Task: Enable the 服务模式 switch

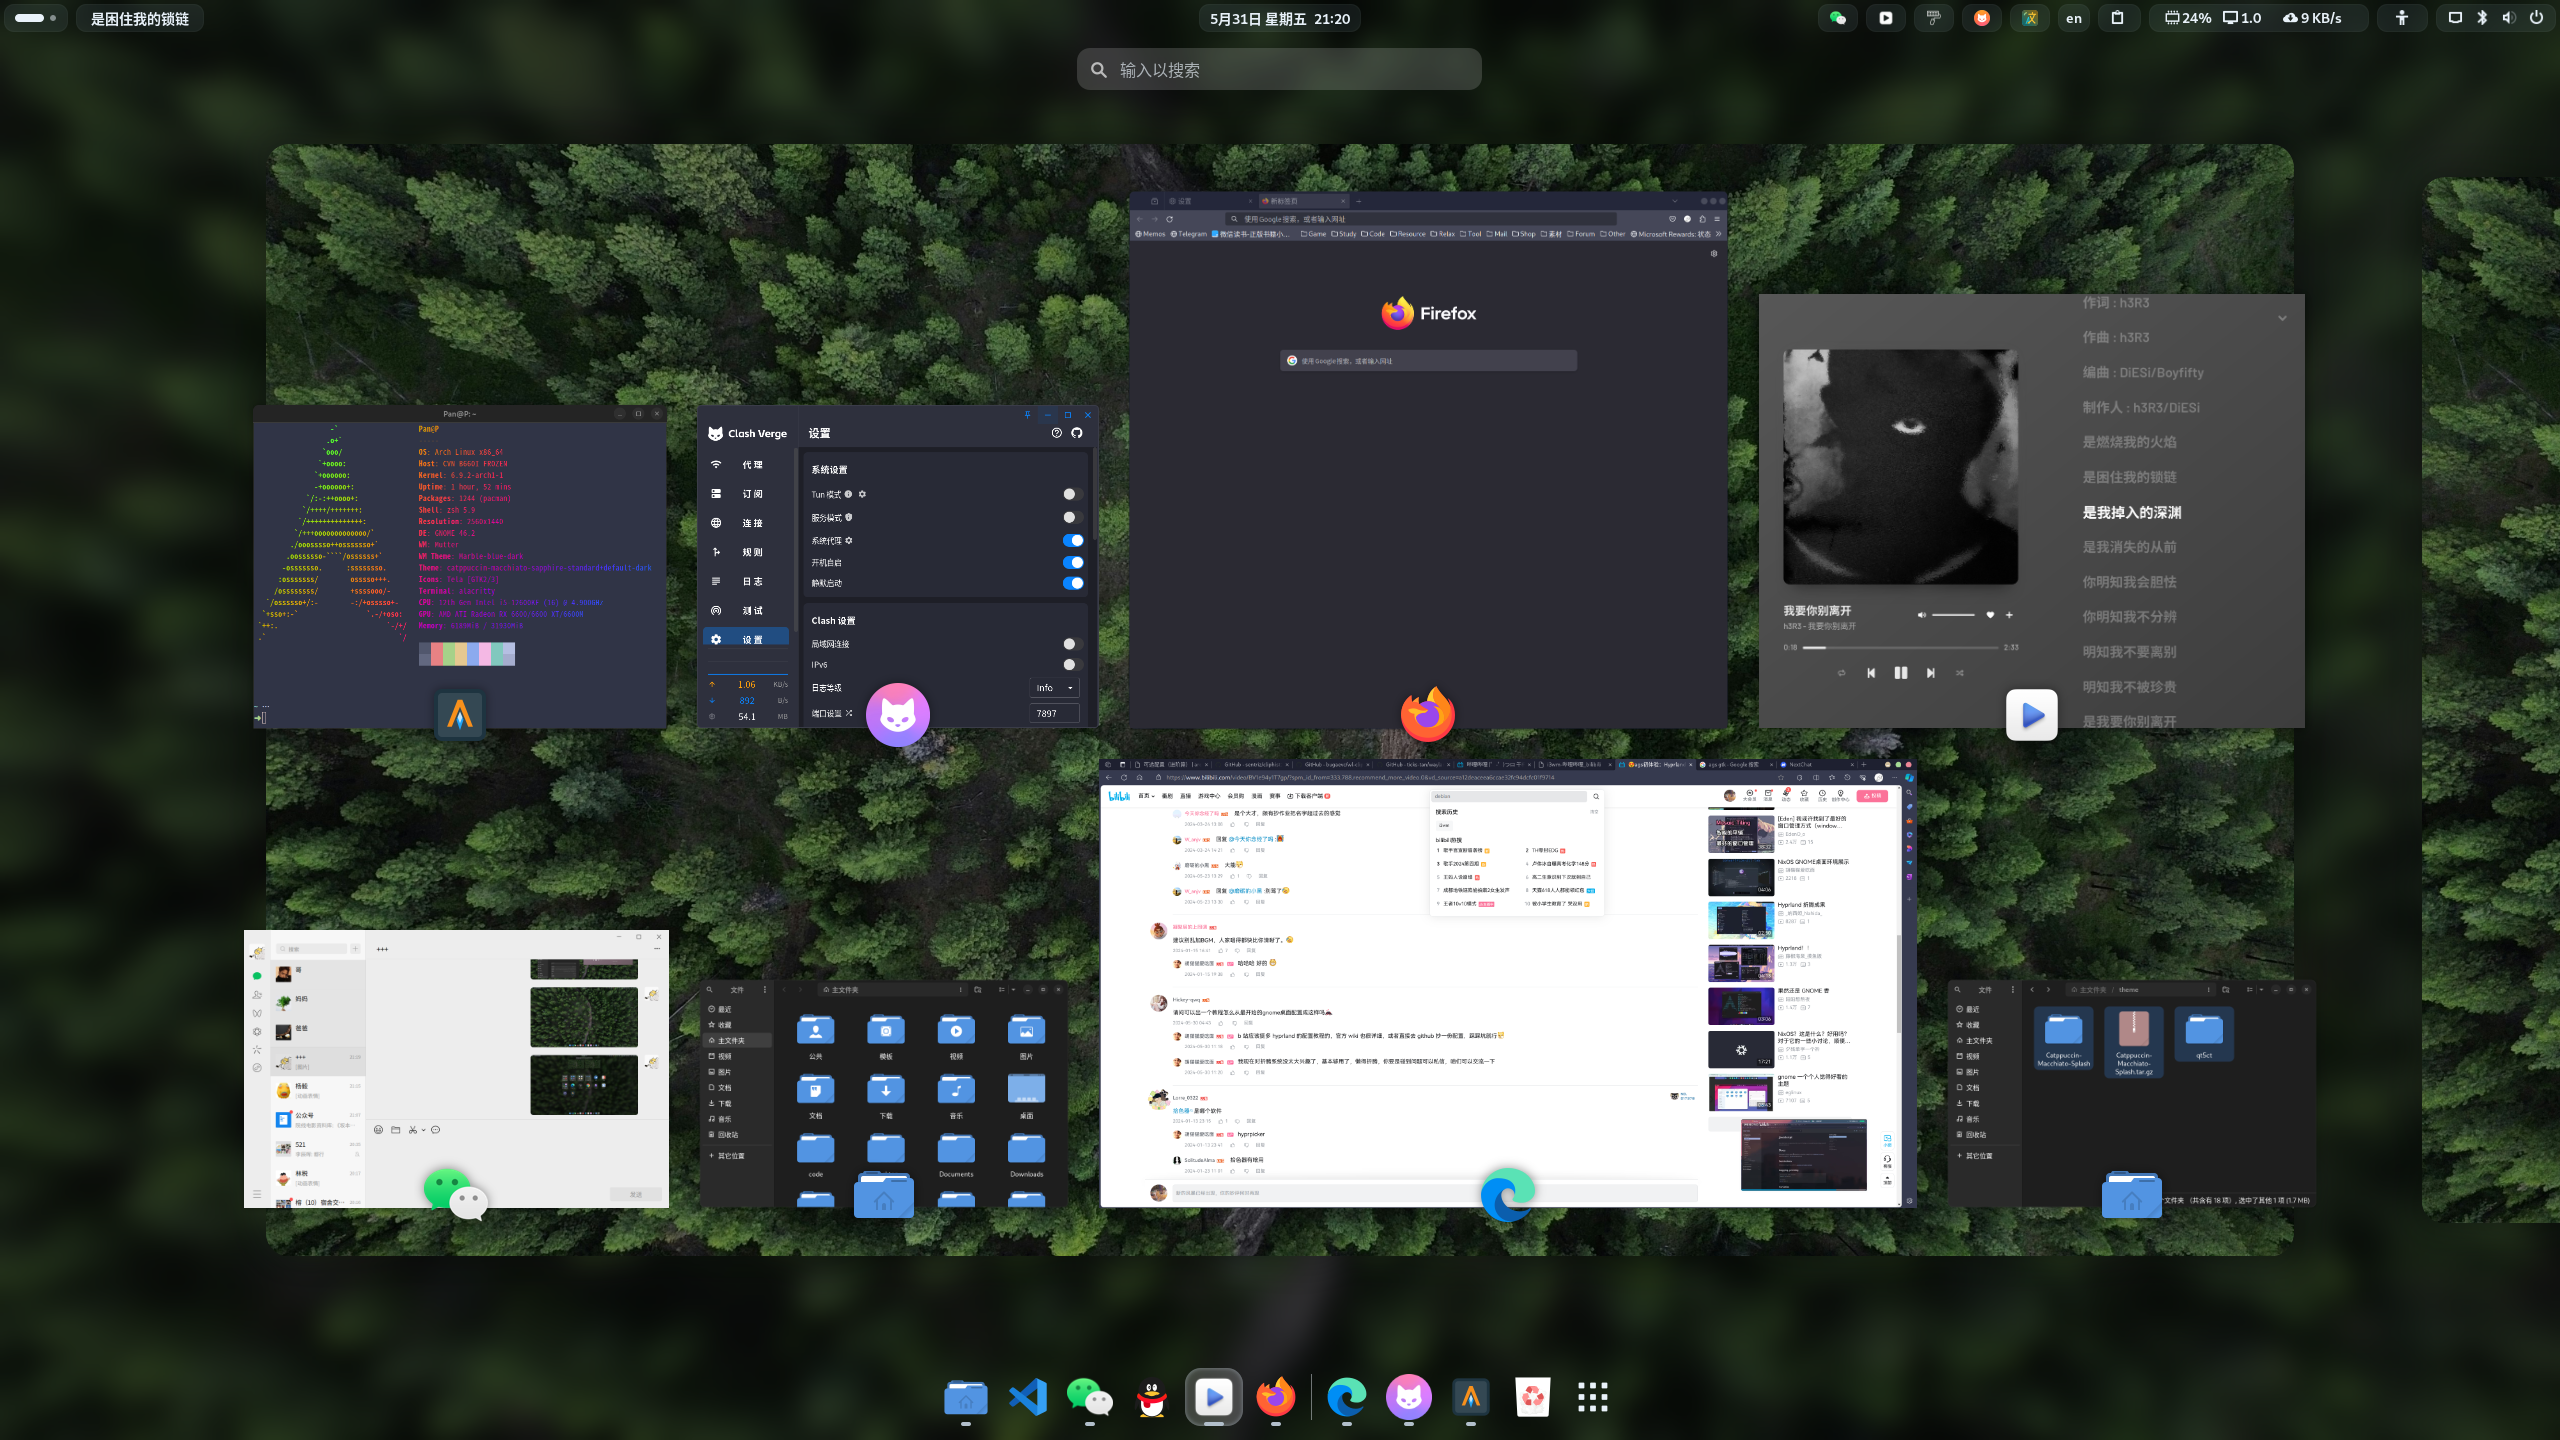Action: pos(1071,517)
